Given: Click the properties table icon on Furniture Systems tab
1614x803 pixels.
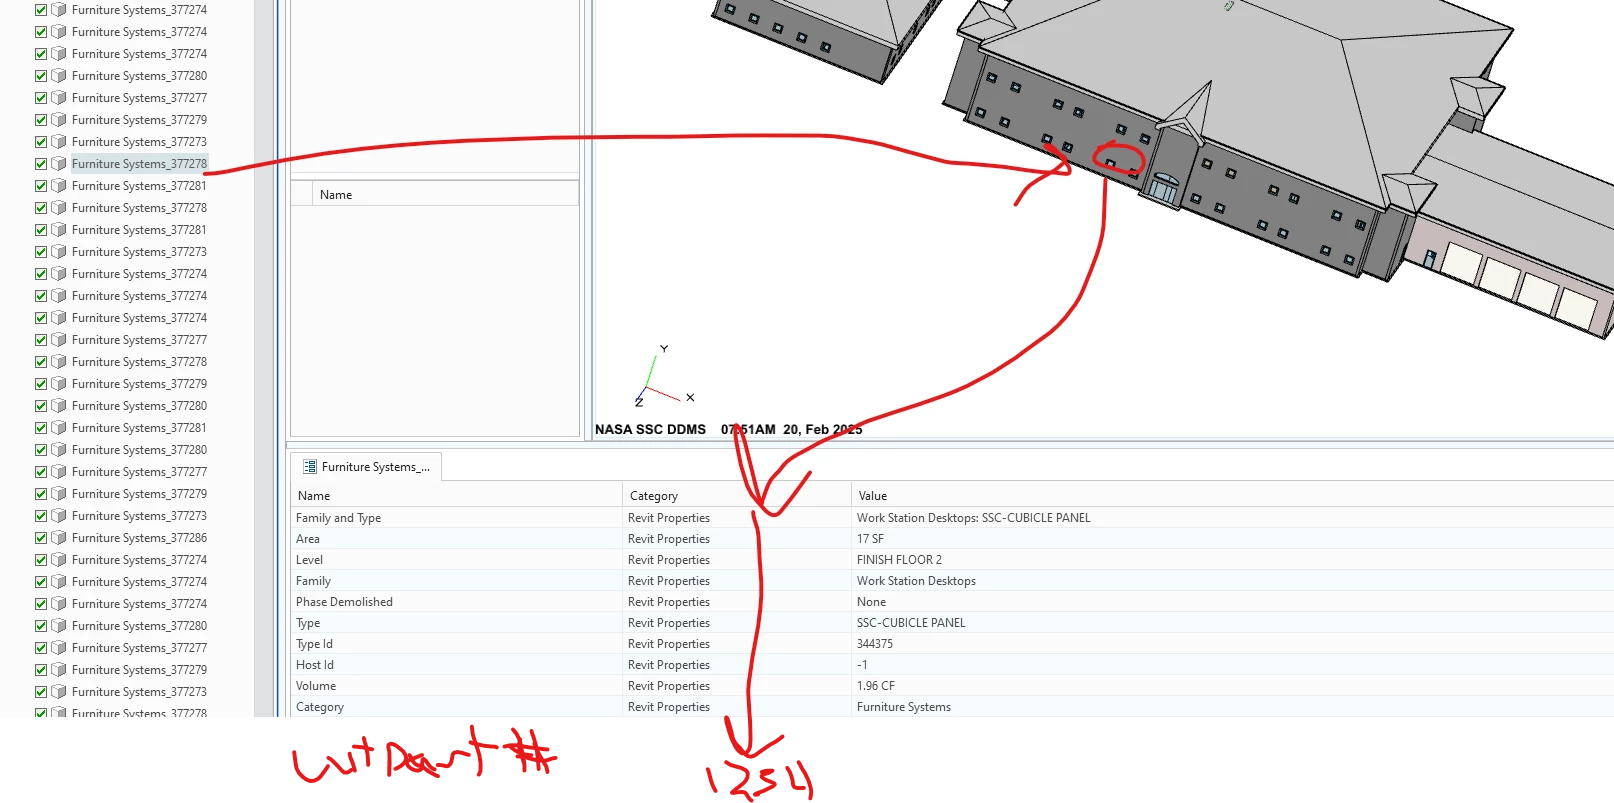Looking at the screenshot, I should pyautogui.click(x=310, y=467).
